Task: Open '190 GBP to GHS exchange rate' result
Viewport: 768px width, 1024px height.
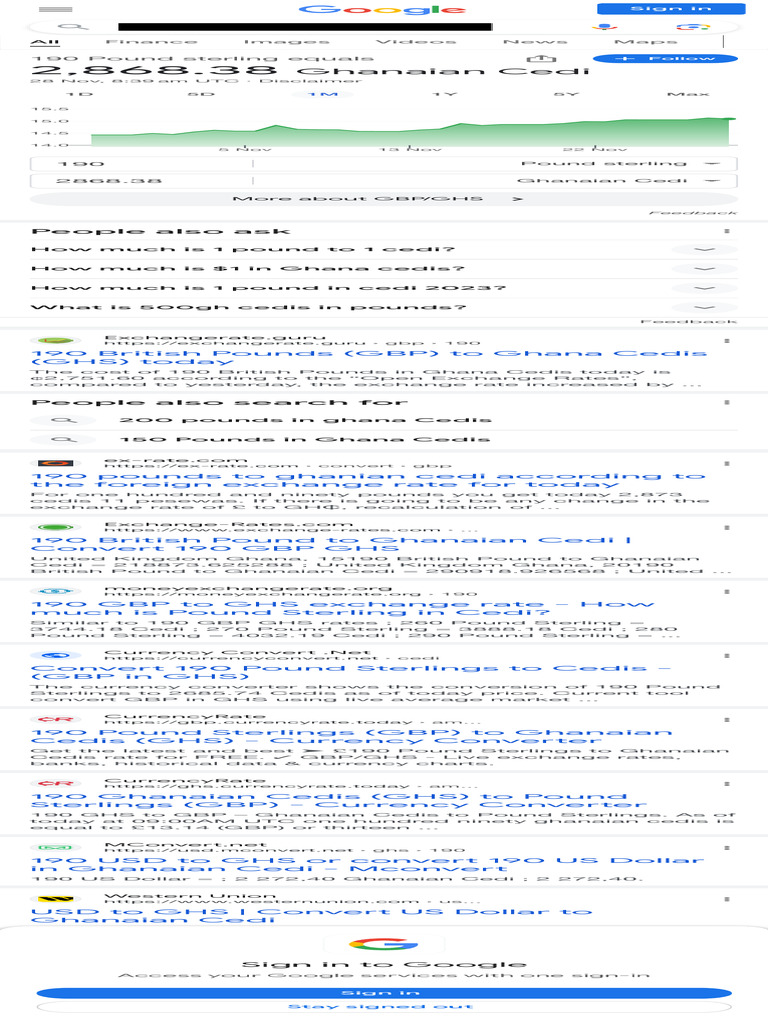Action: coord(343,608)
